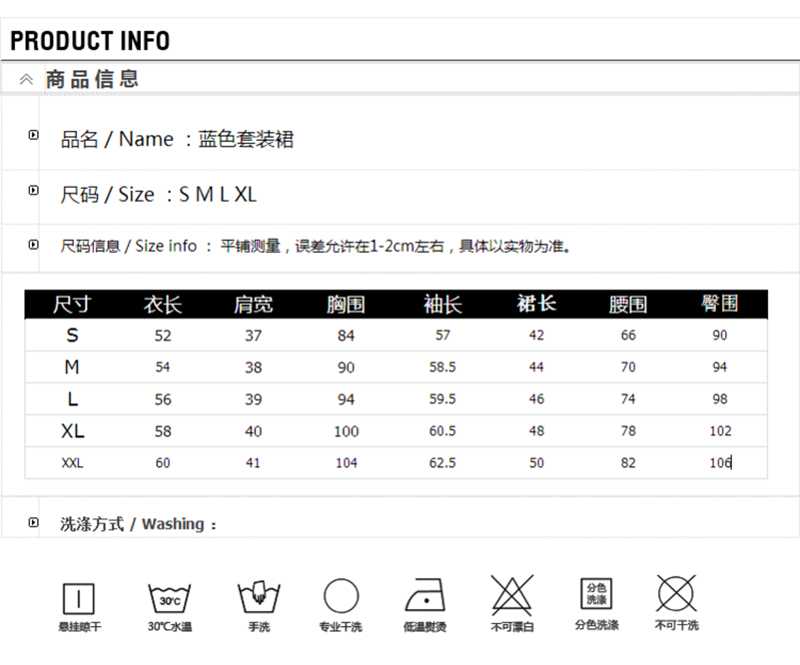Image resolution: width=800 pixels, height=665 pixels.
Task: Click the XL row 袖长 value 60.5
Action: click(x=442, y=431)
